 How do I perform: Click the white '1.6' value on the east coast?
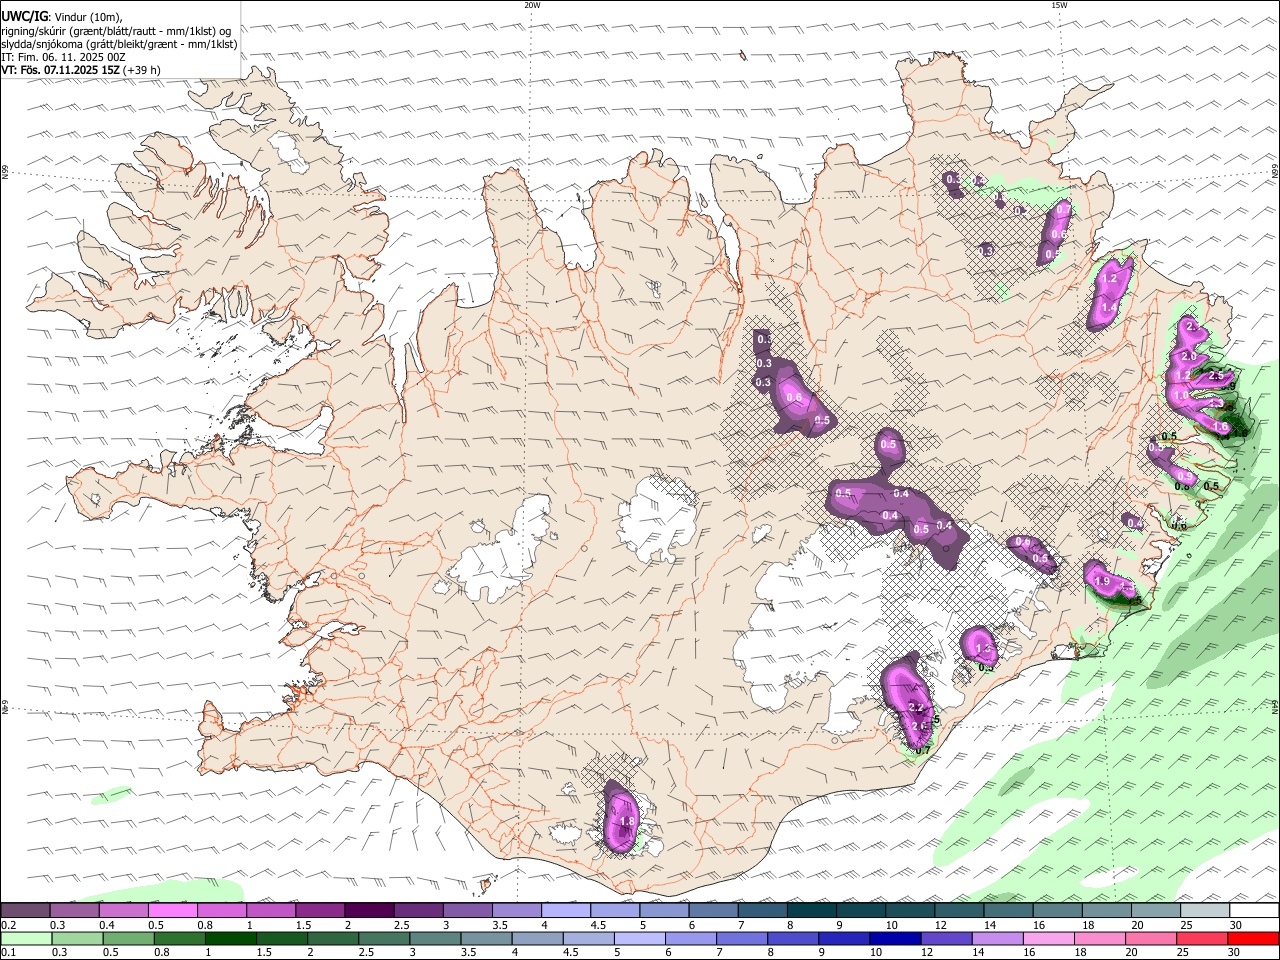1221,427
